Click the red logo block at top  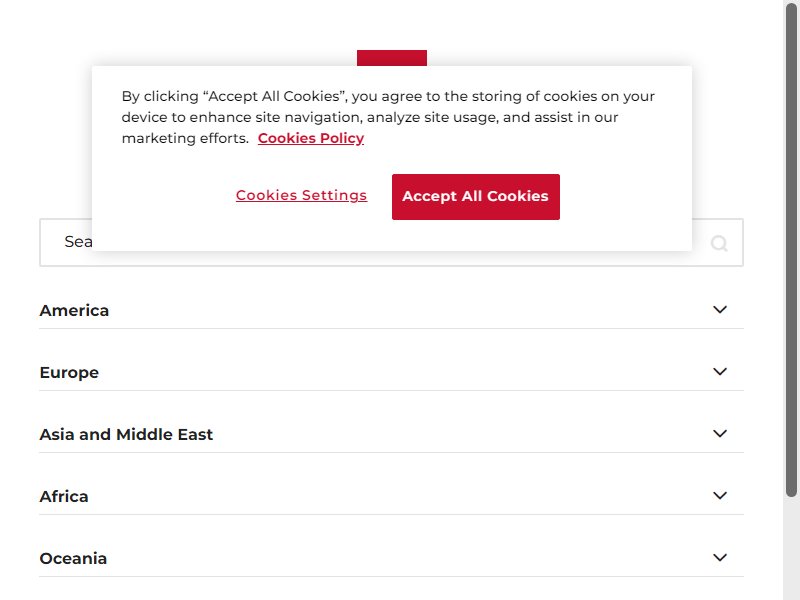[392, 58]
